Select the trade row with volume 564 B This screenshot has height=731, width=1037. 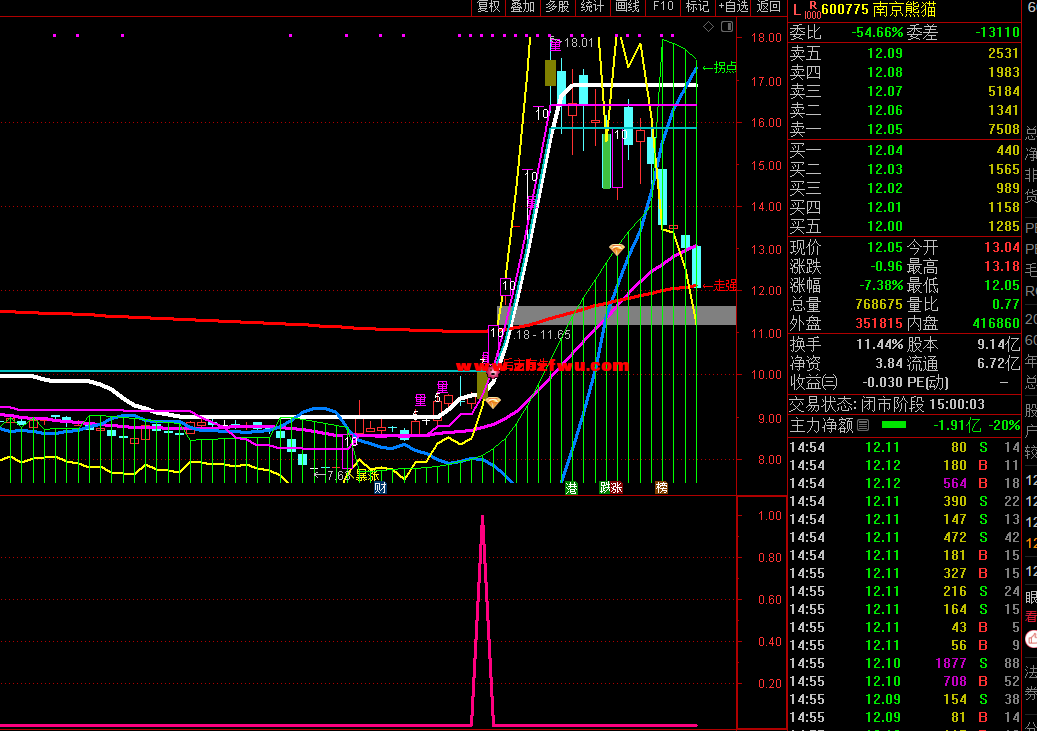pyautogui.click(x=905, y=484)
